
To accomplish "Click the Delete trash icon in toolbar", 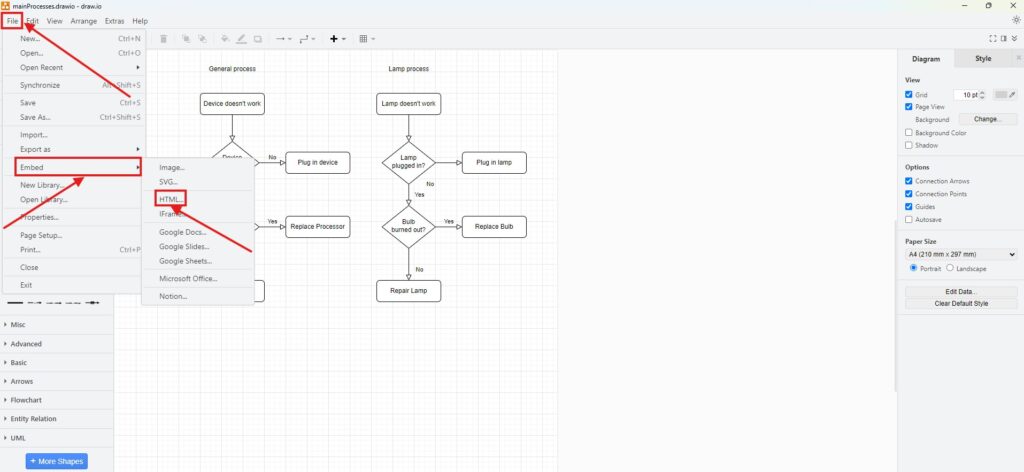I will (163, 39).
